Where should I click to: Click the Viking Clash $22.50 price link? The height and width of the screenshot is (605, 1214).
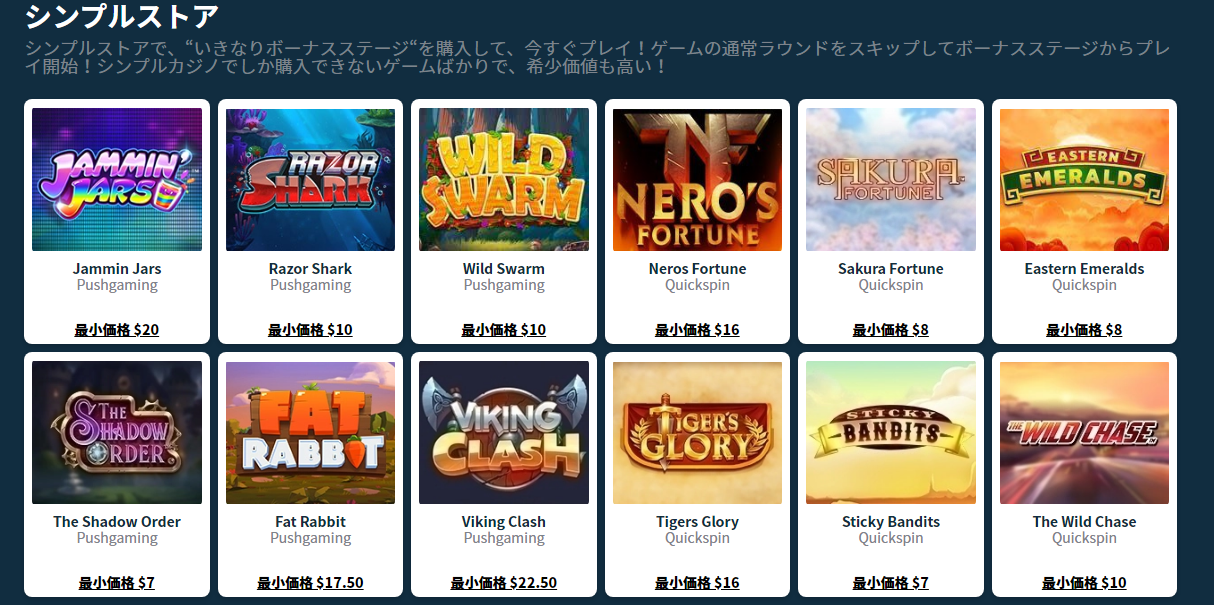coord(504,583)
